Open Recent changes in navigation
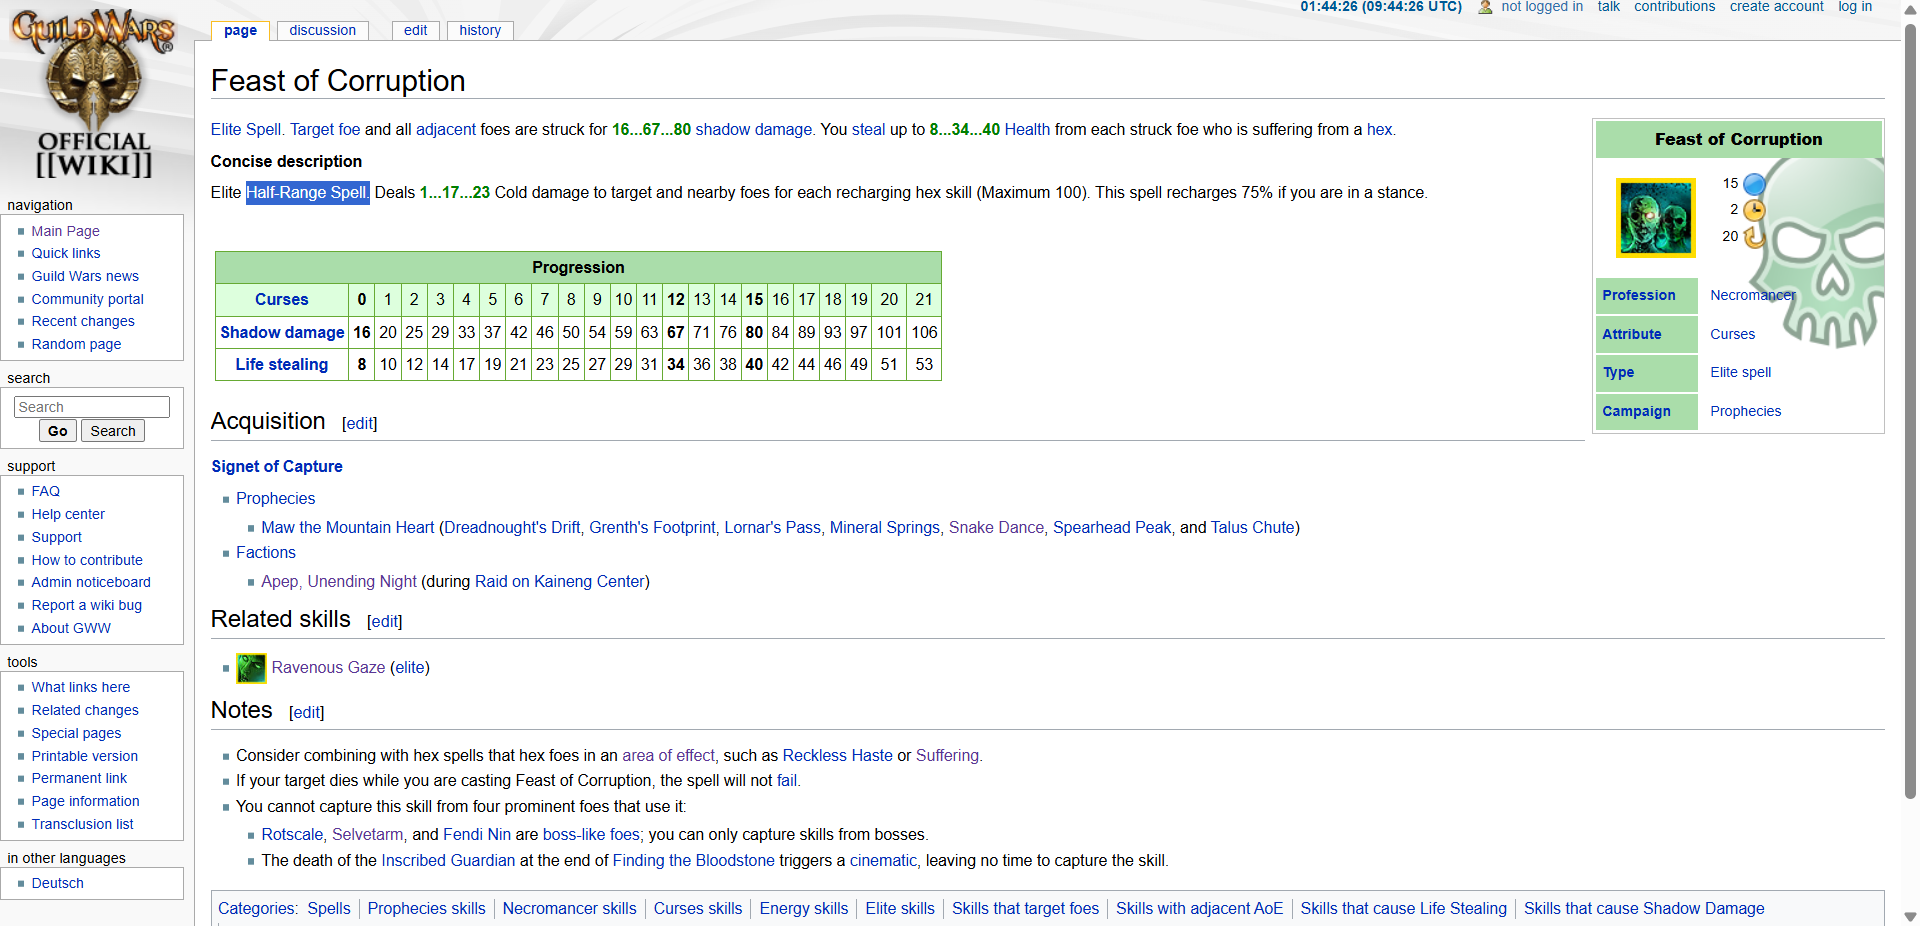Viewport: 1920px width, 926px height. 83,321
